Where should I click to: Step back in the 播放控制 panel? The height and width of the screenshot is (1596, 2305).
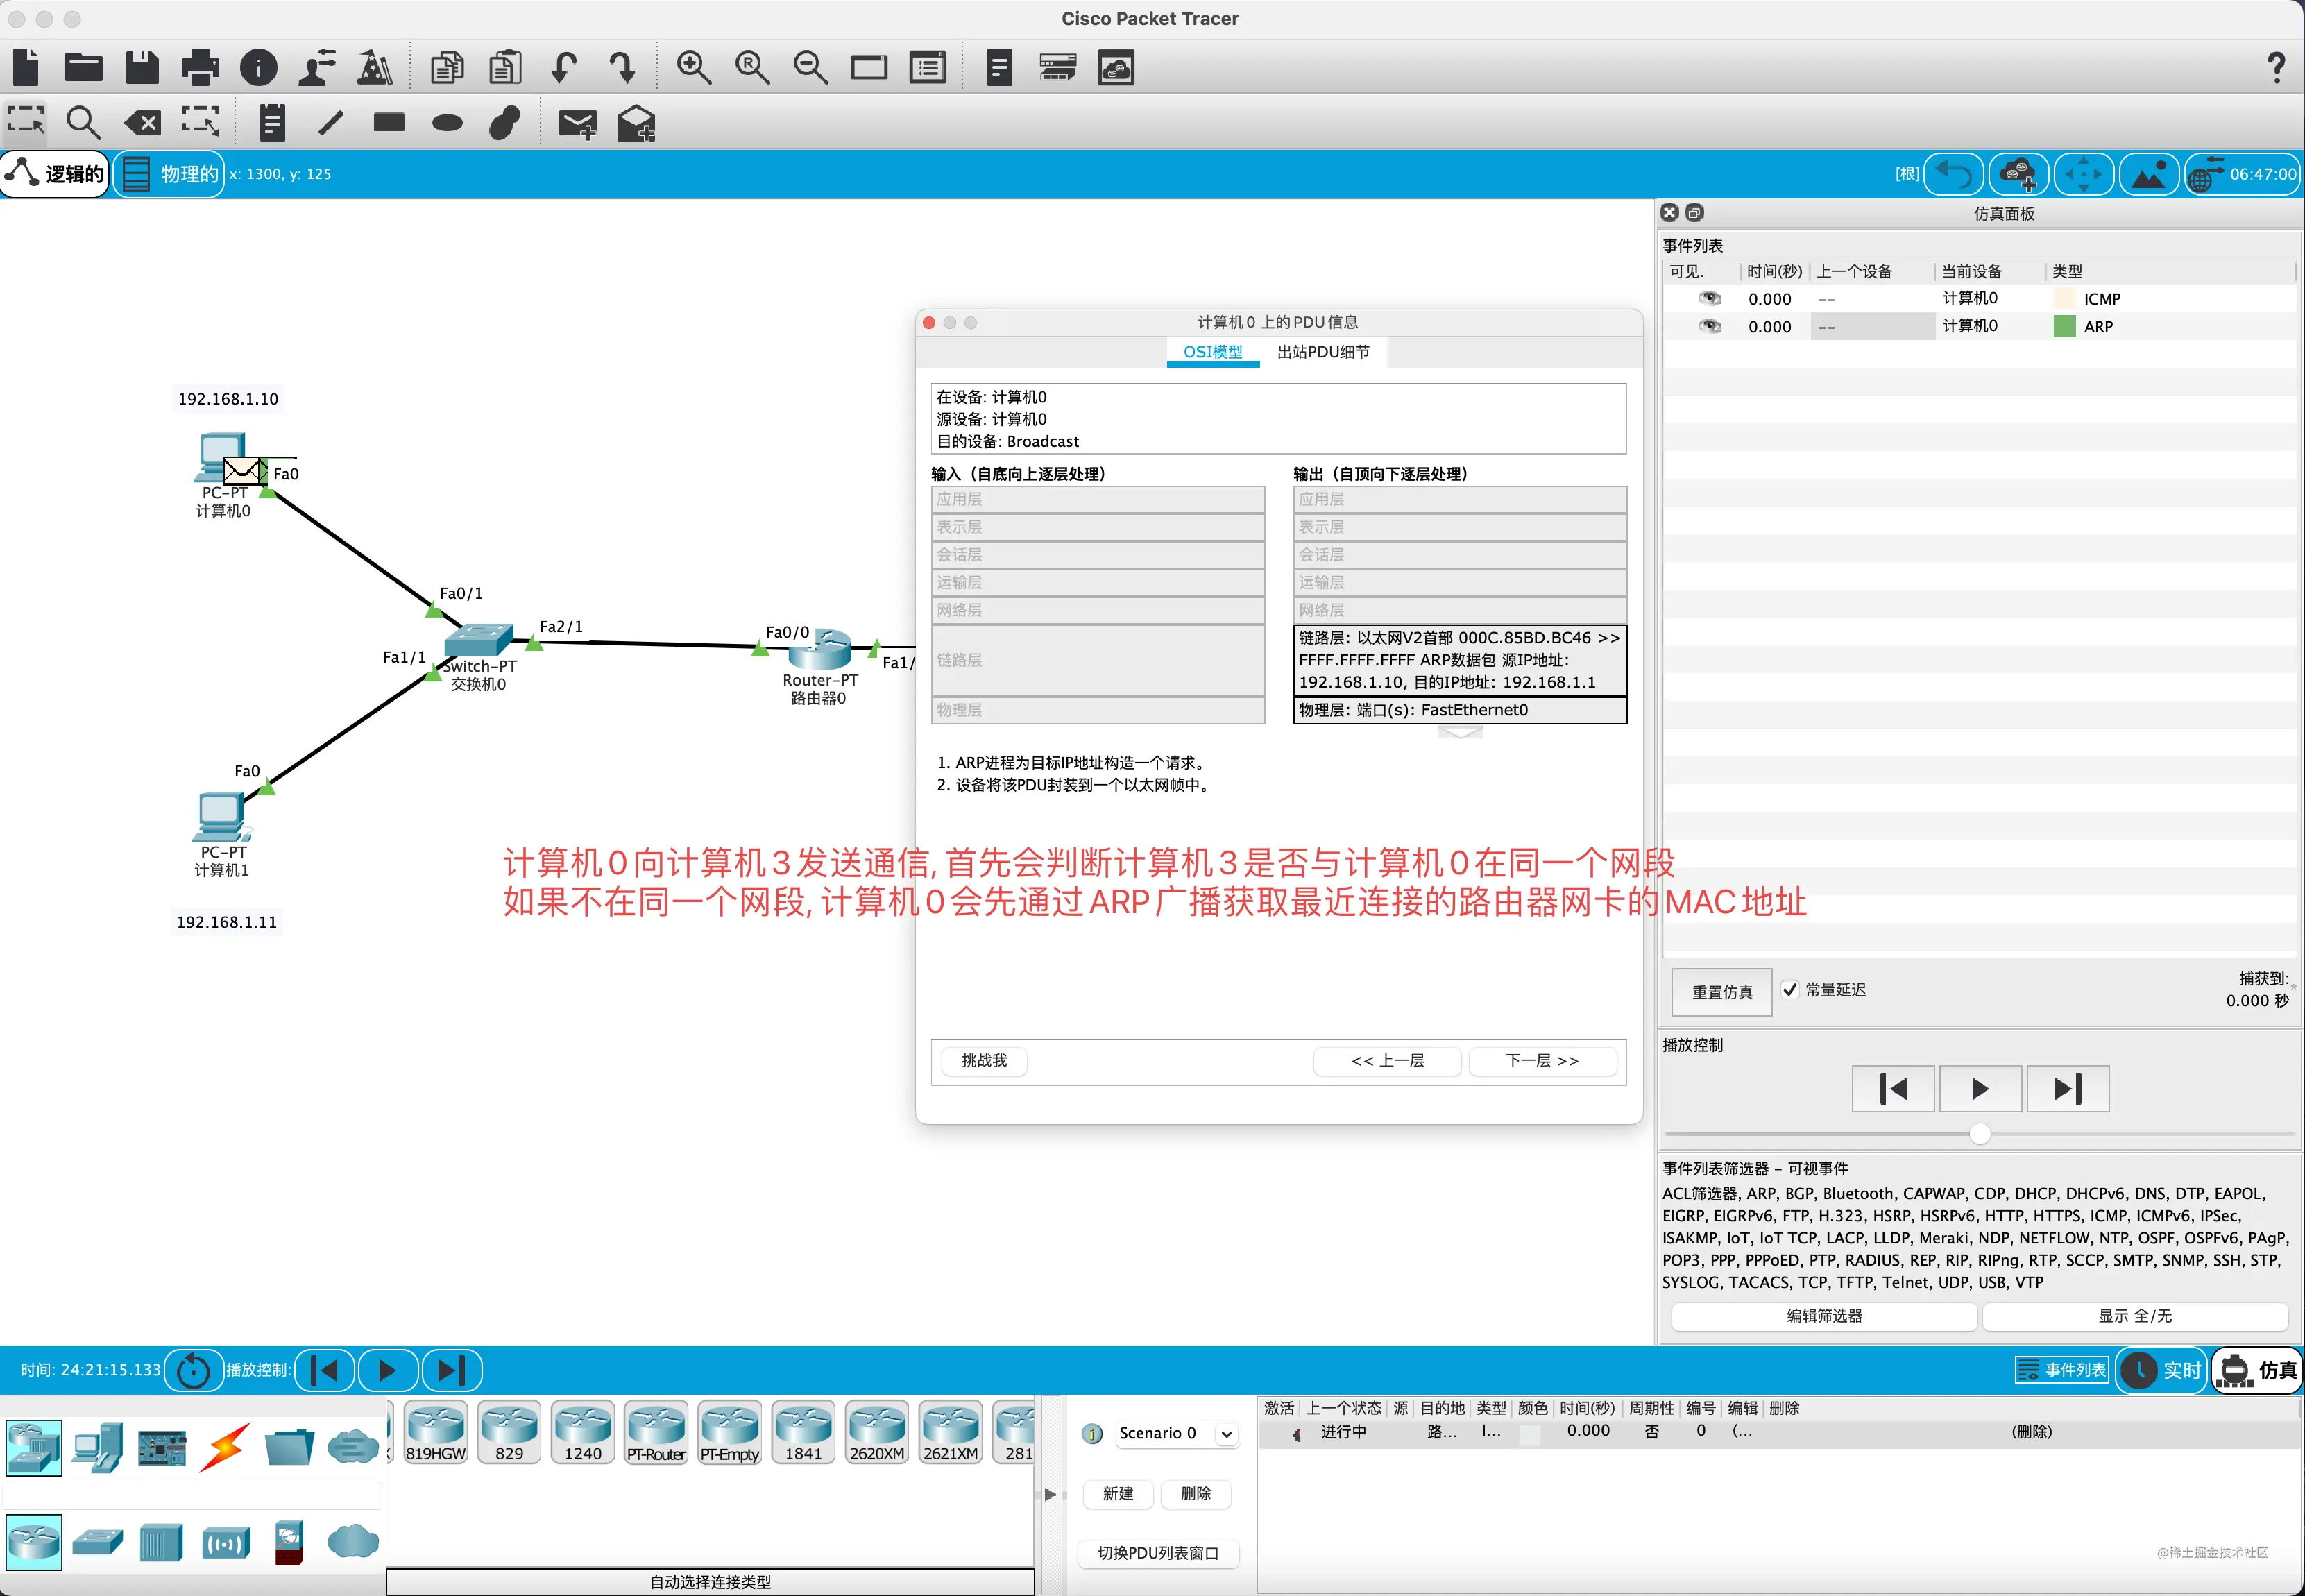click(1893, 1089)
